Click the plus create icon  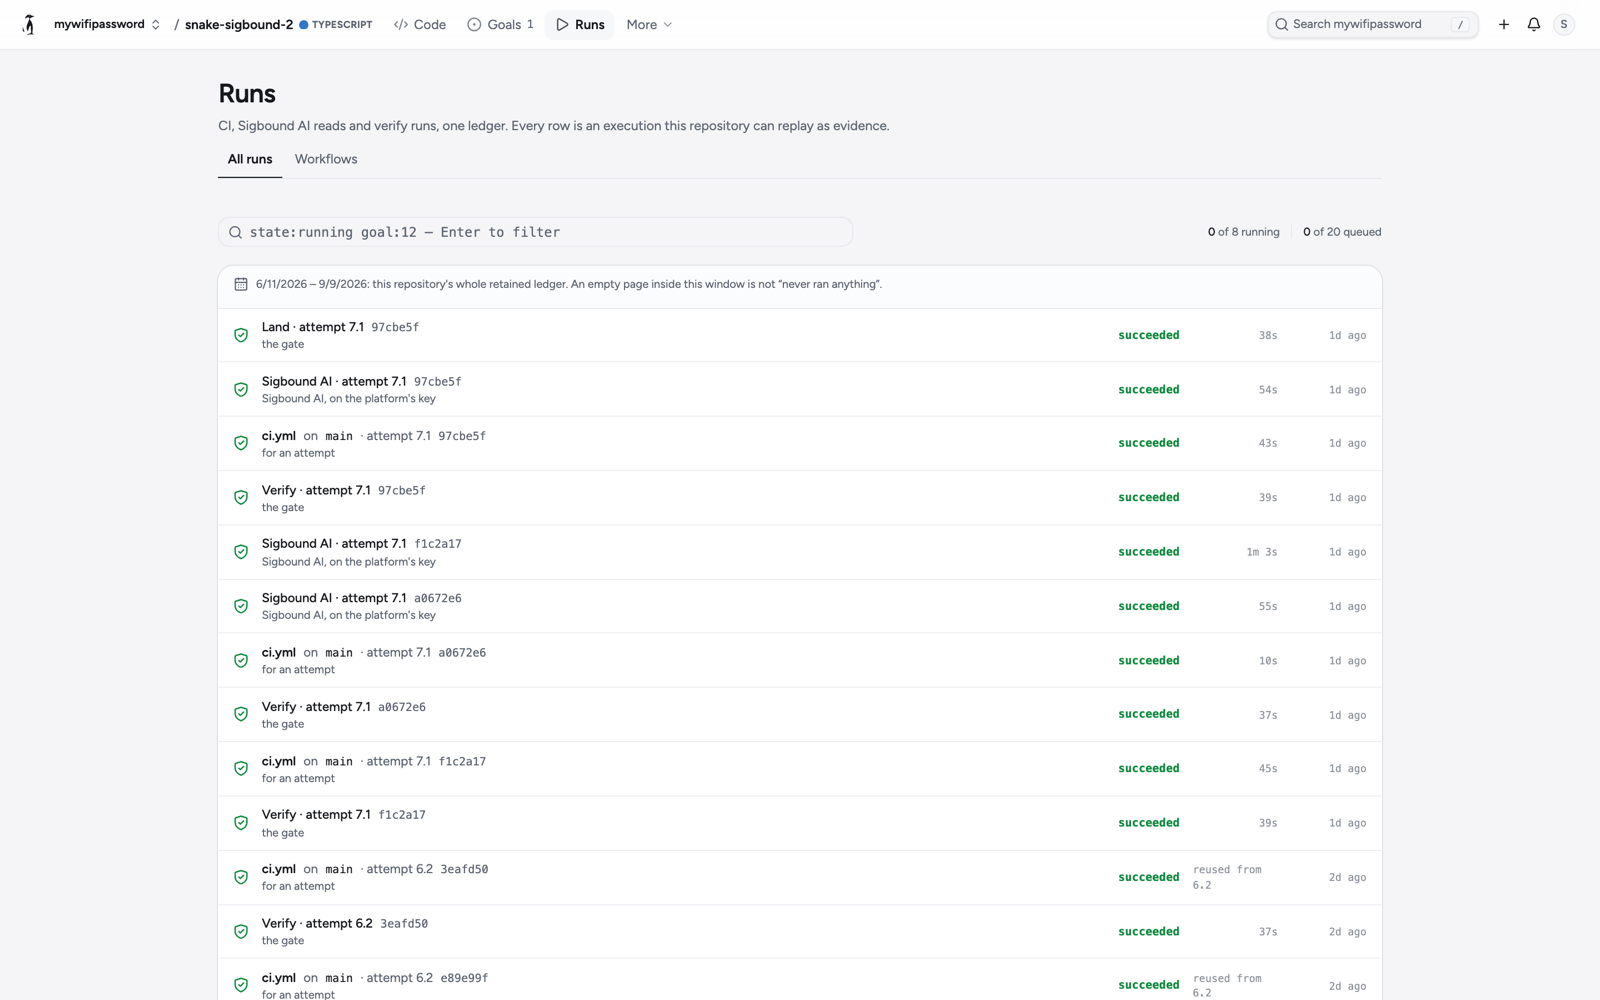coord(1503,24)
